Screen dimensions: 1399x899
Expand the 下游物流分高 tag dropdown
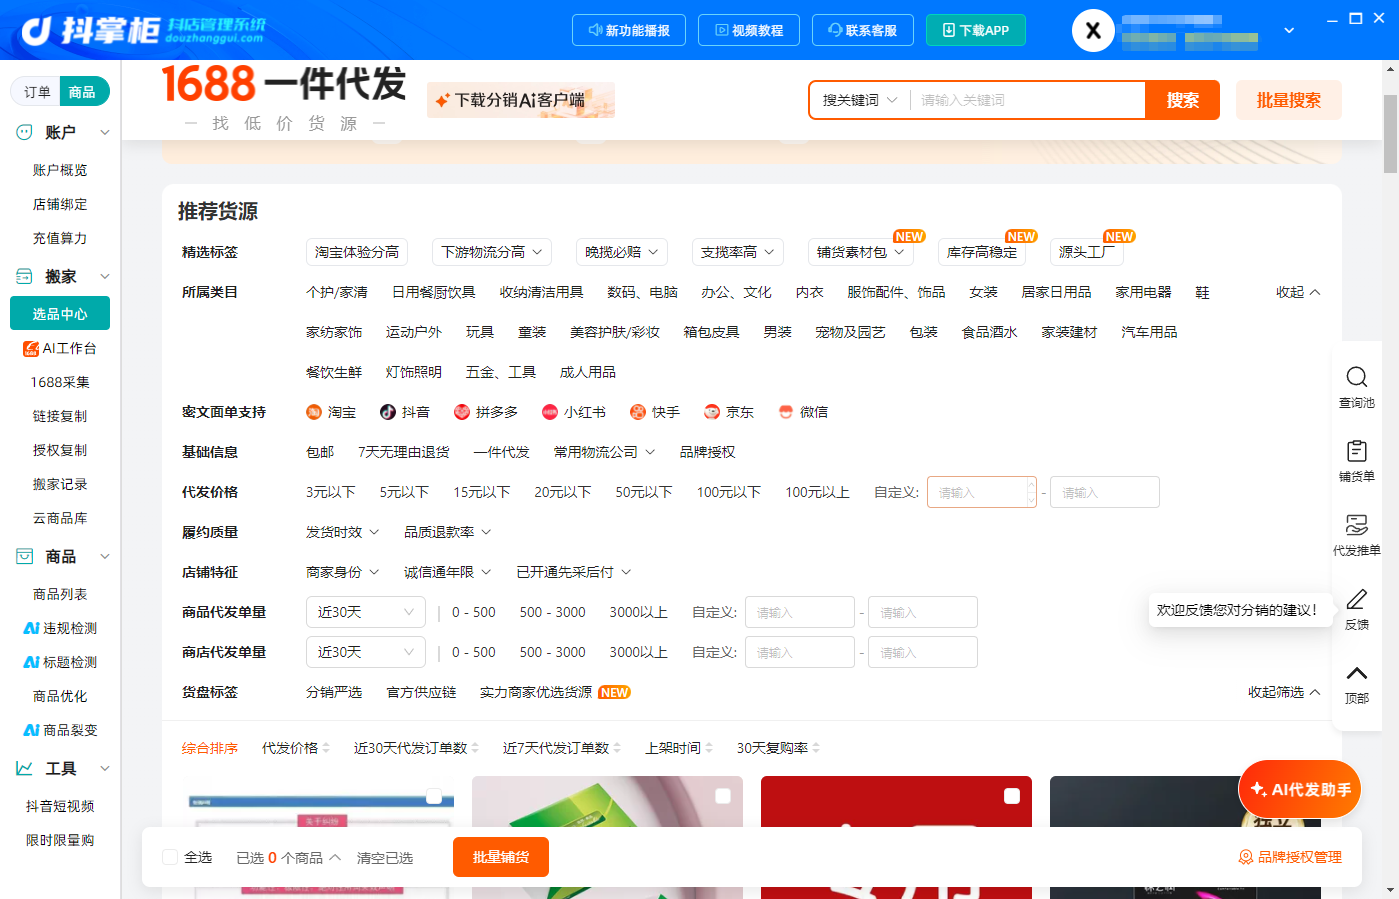click(492, 252)
